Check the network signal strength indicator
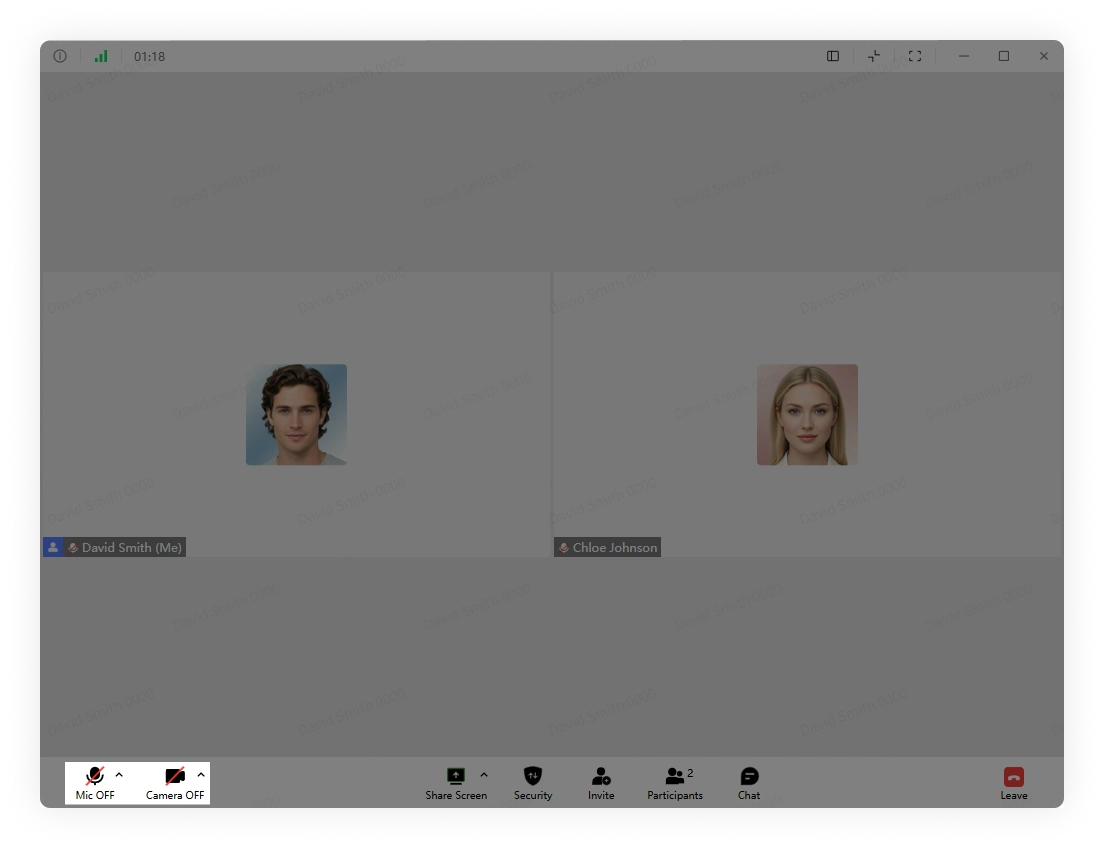1104x848 pixels. coord(101,56)
